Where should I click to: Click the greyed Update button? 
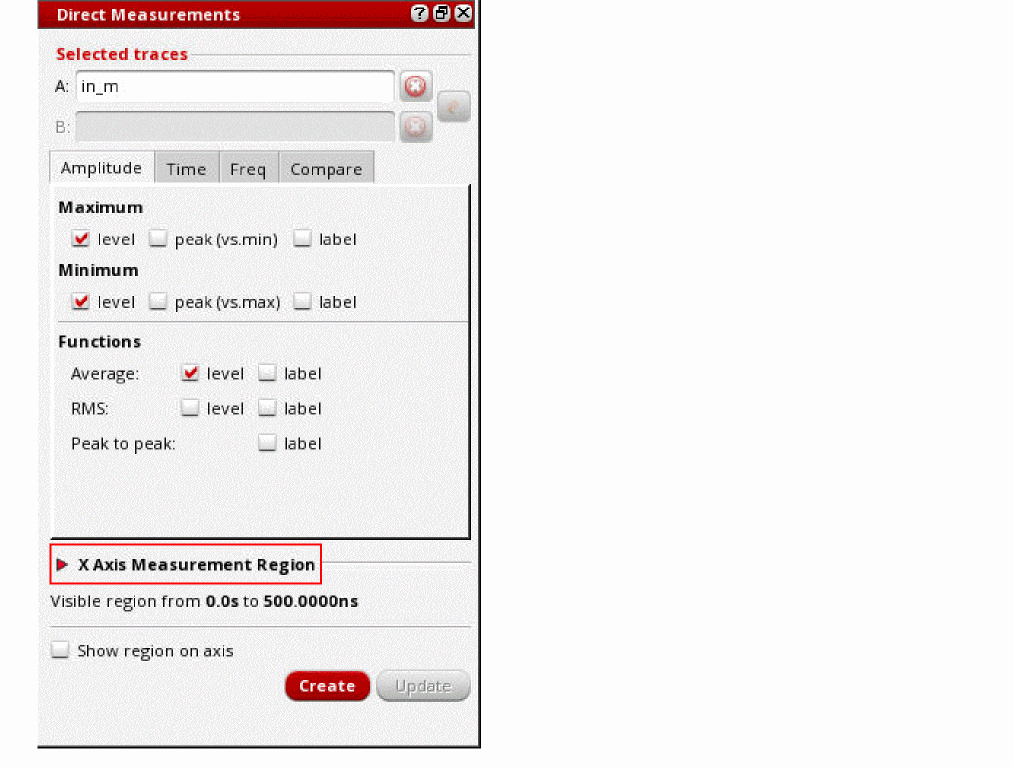423,686
